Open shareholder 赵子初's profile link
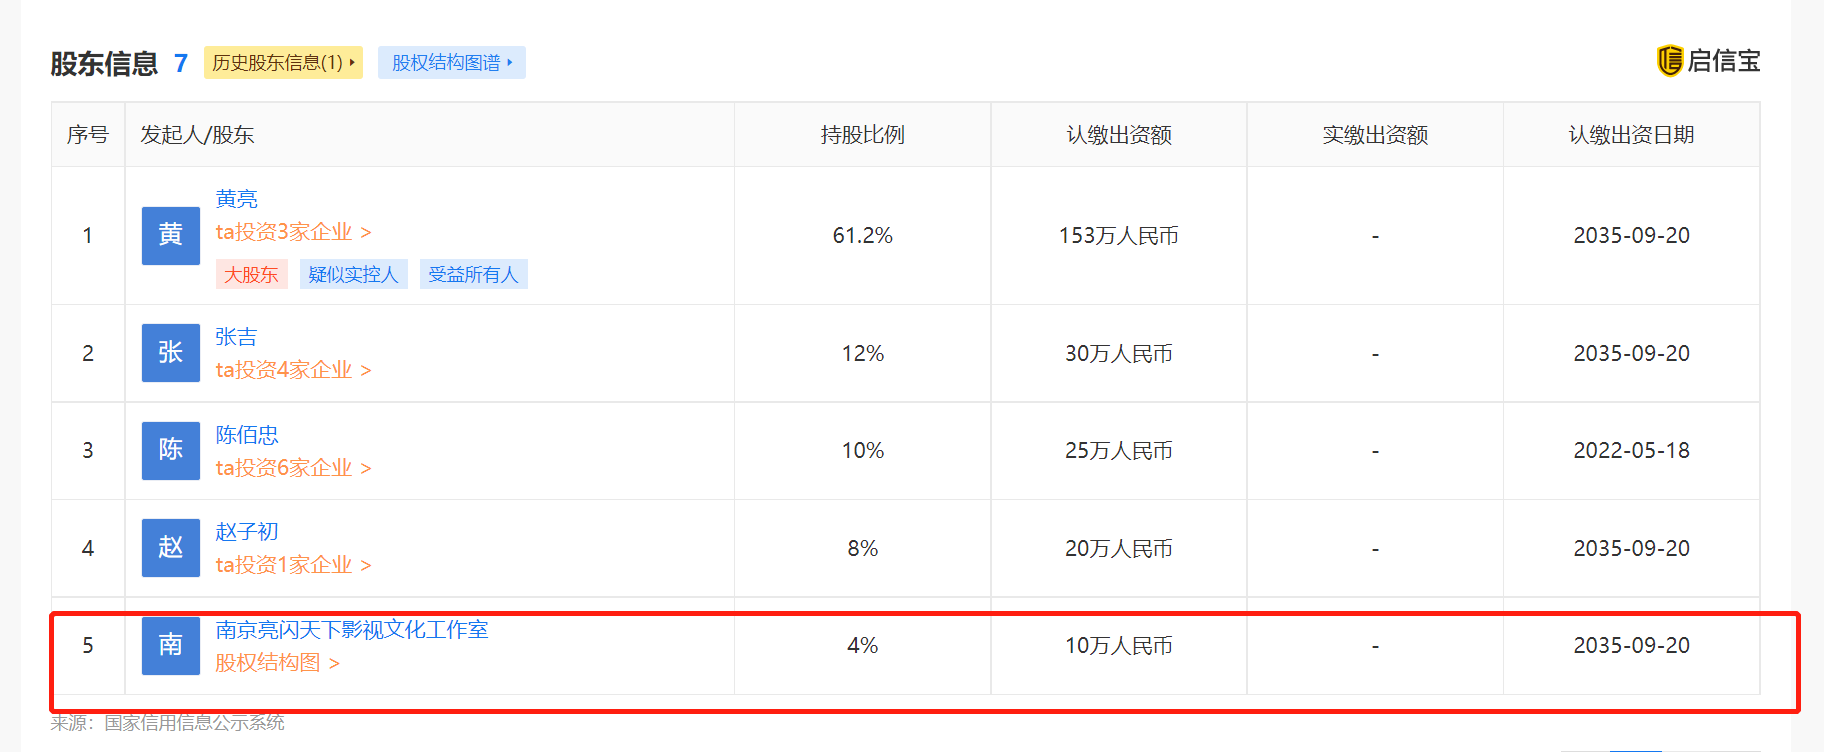This screenshot has width=1824, height=752. pos(247,532)
